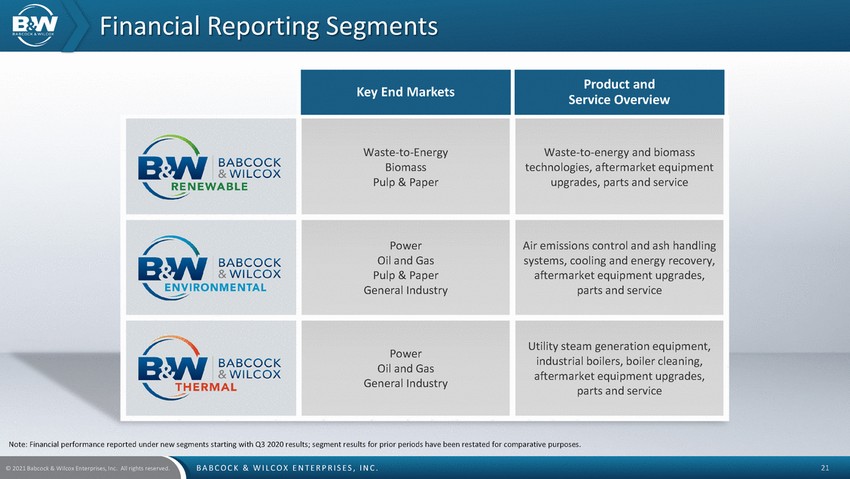The width and height of the screenshot is (850, 479).
Task: Select the 'ENVIRONMENTAL' blue label
Action: [x=215, y=287]
